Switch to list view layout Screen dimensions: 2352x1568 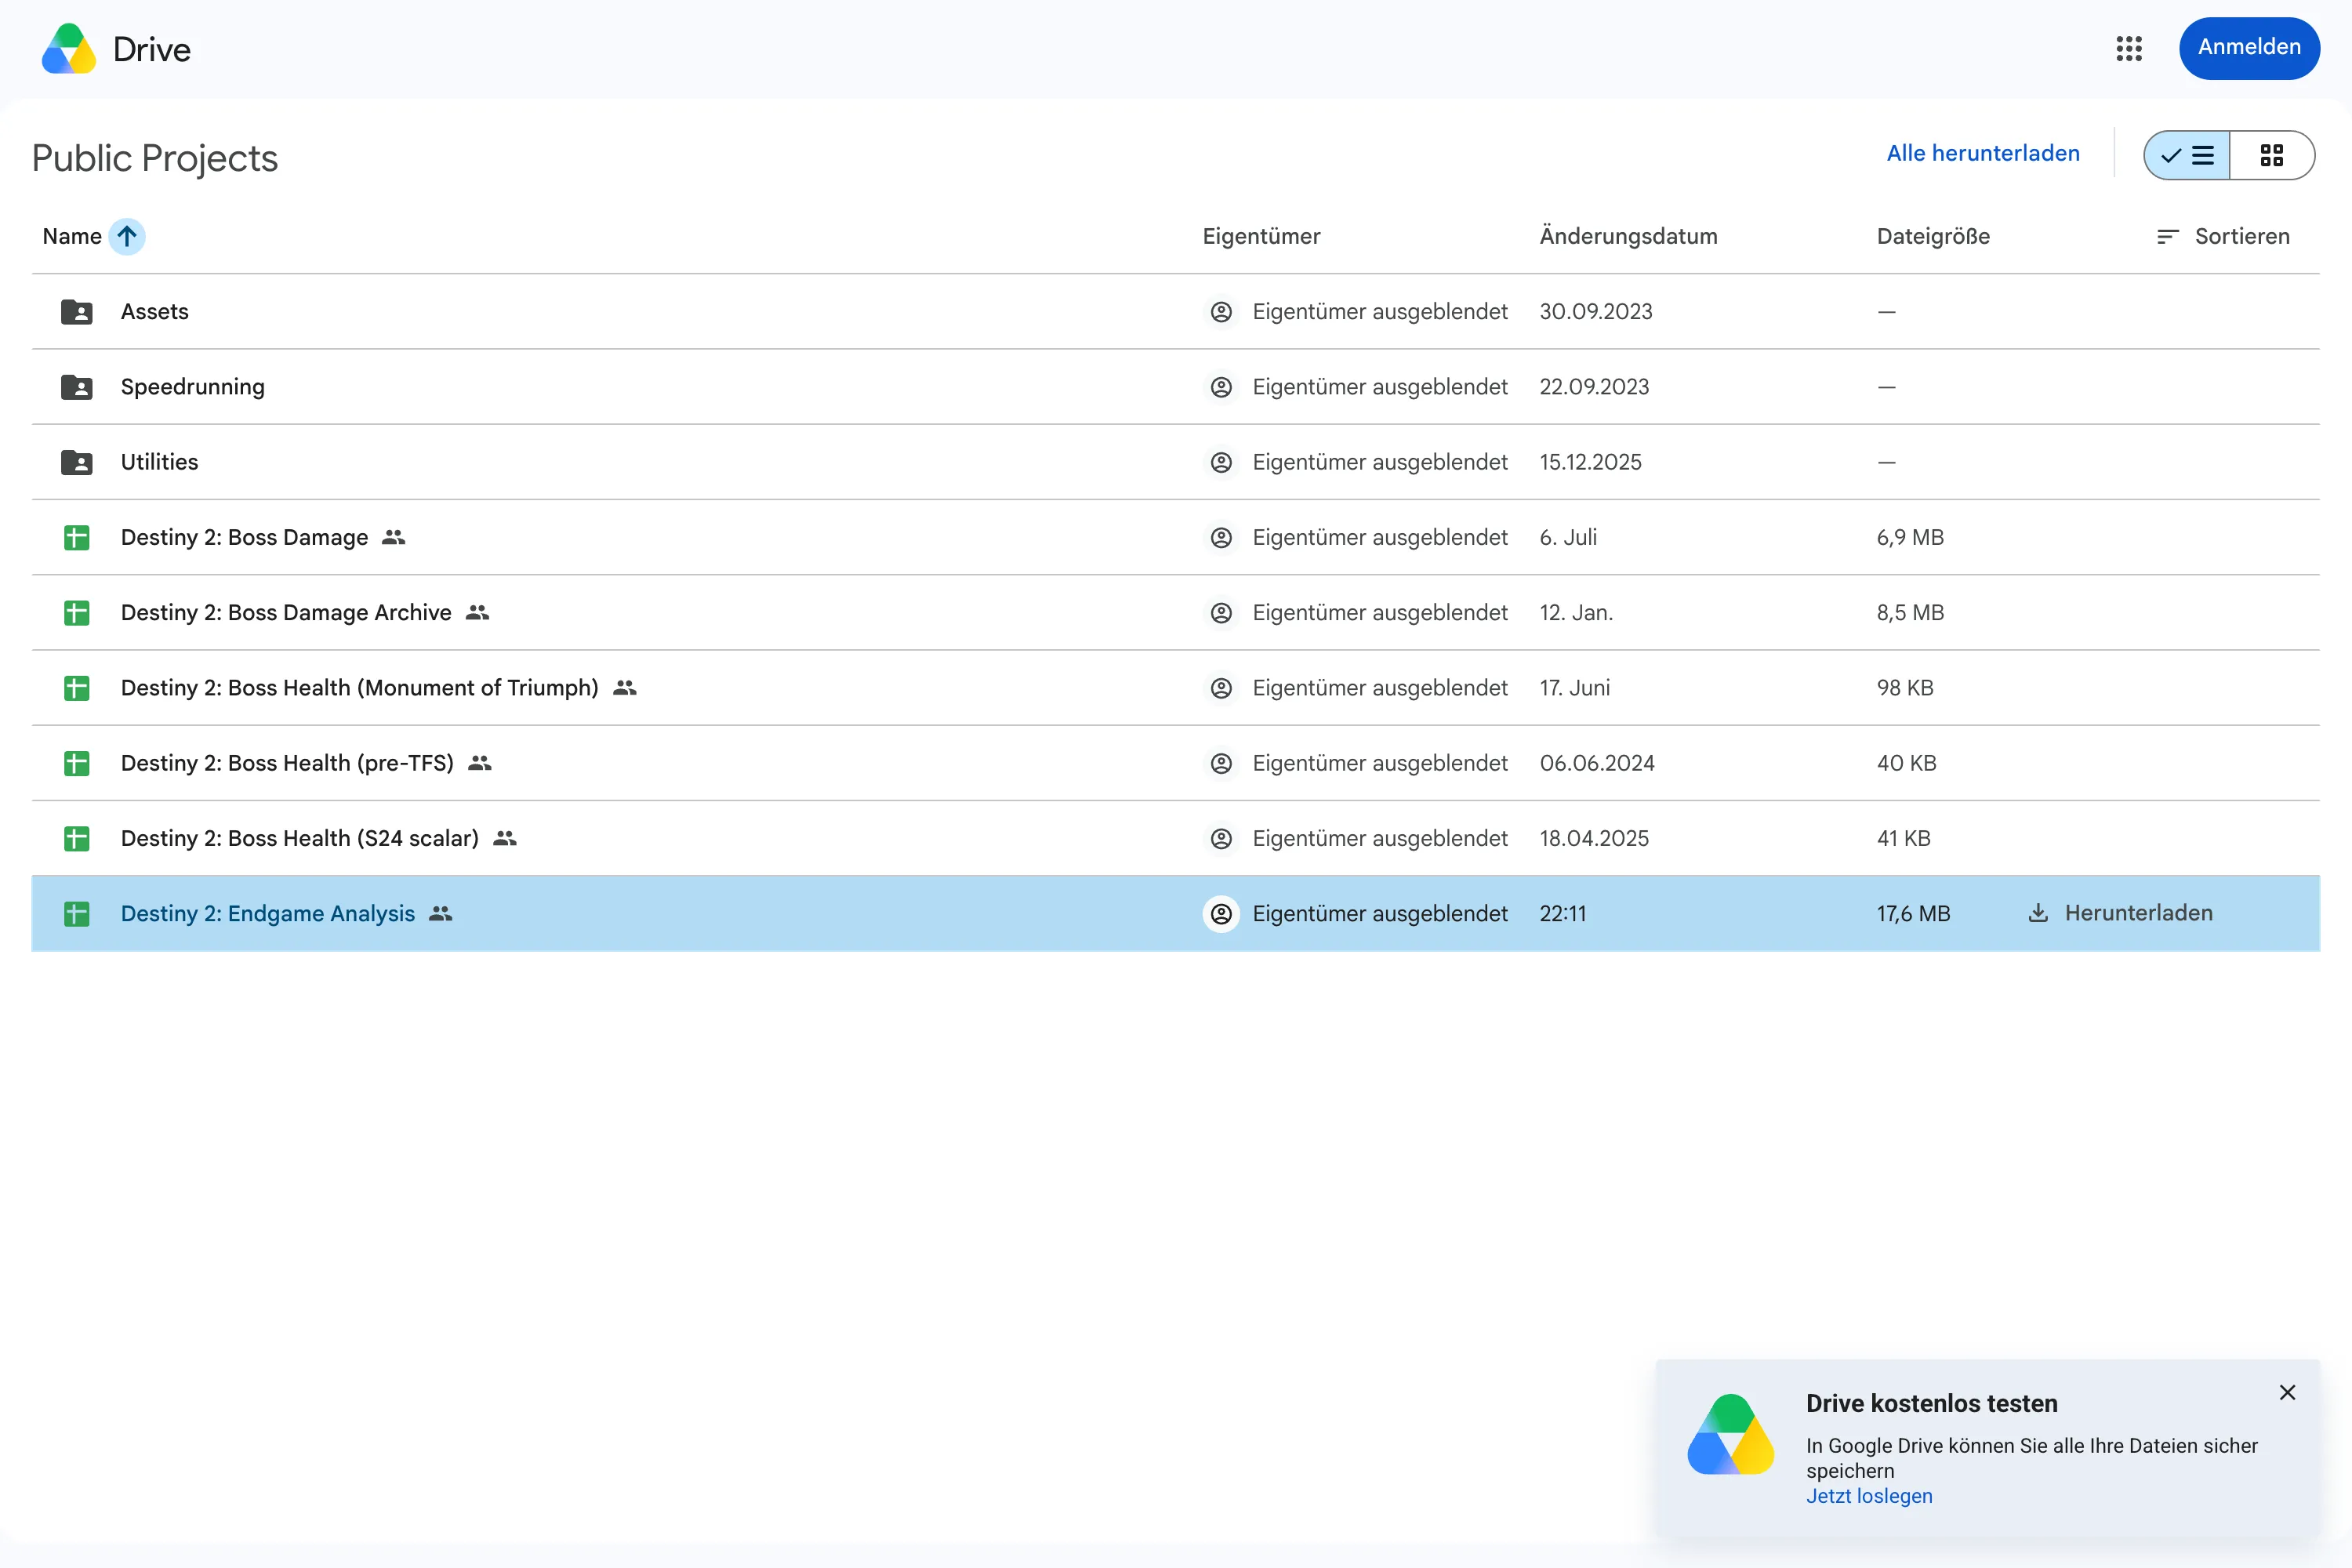[2187, 155]
